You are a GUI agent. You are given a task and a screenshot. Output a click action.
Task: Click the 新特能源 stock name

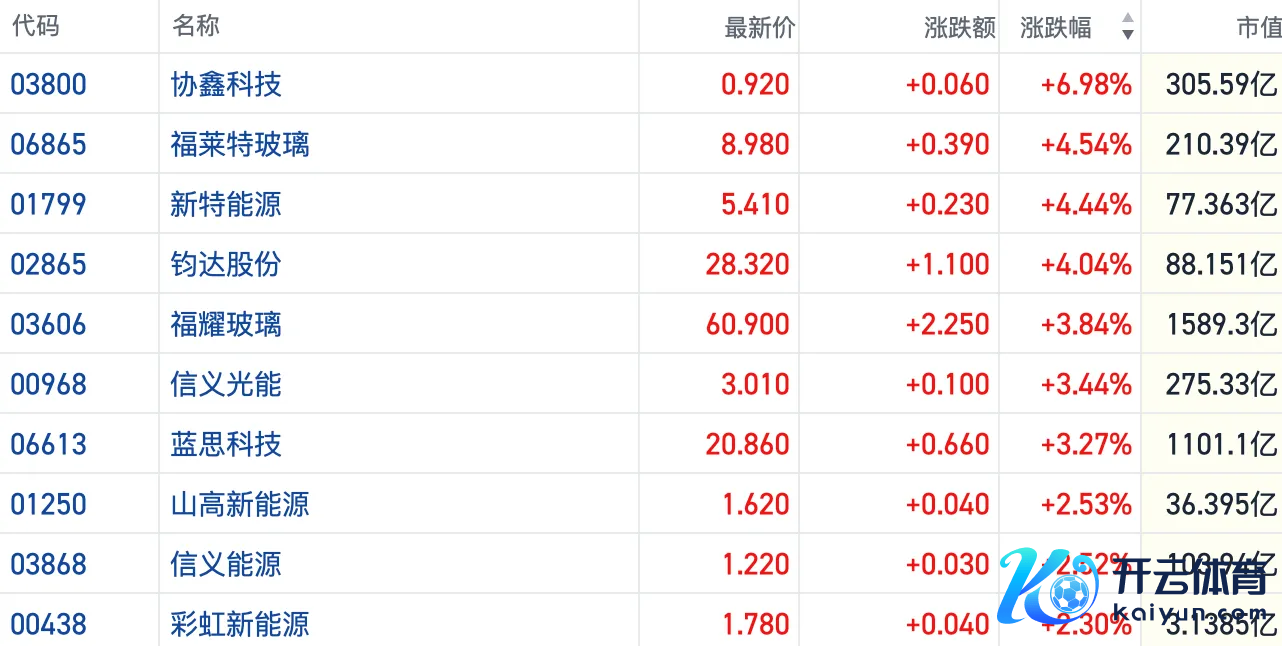(226, 204)
